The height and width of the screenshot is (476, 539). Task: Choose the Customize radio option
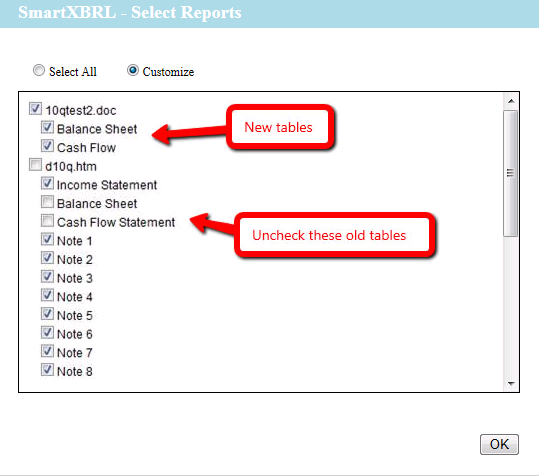[133, 70]
